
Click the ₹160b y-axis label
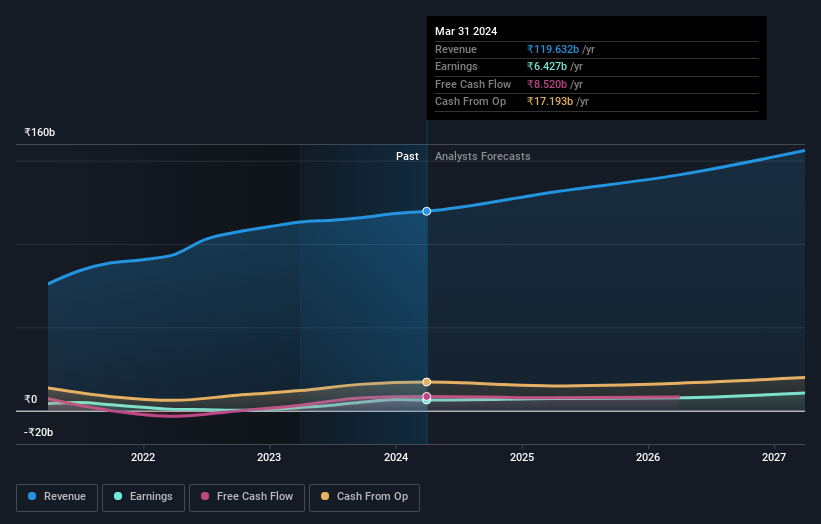39,132
